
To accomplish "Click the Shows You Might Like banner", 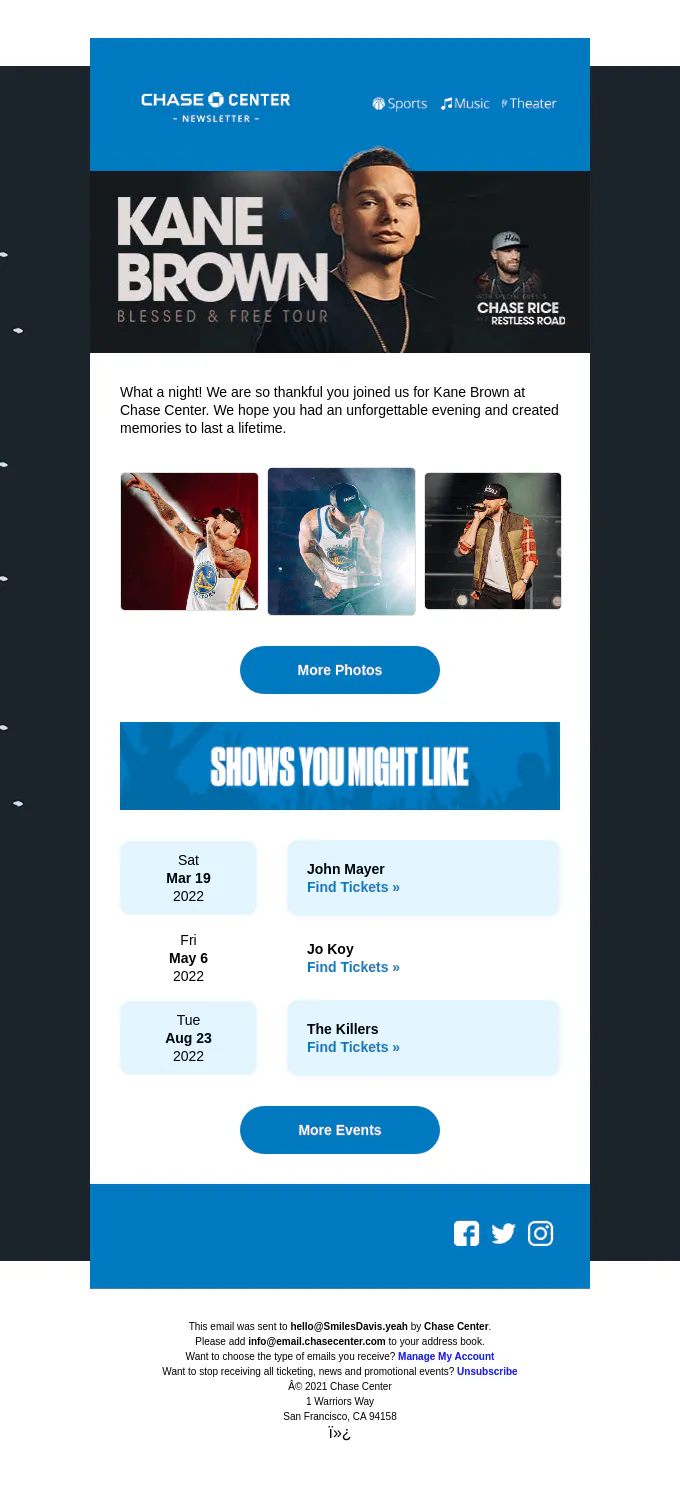I will click(x=340, y=766).
